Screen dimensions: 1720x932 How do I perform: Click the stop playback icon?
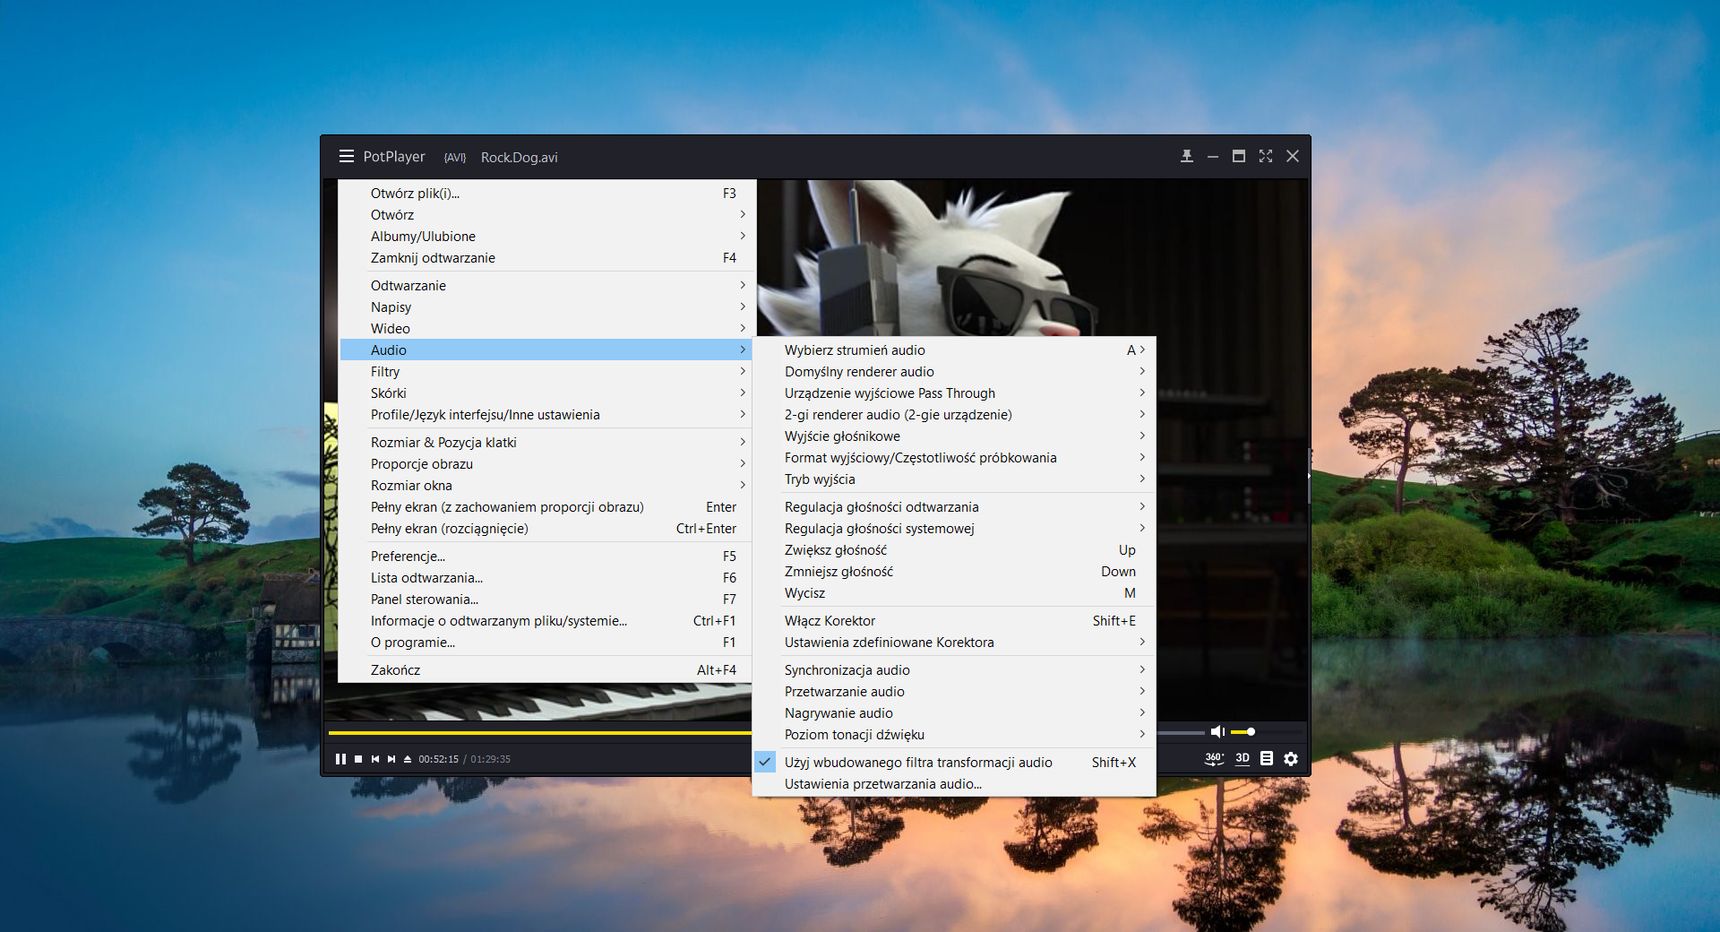(x=358, y=759)
